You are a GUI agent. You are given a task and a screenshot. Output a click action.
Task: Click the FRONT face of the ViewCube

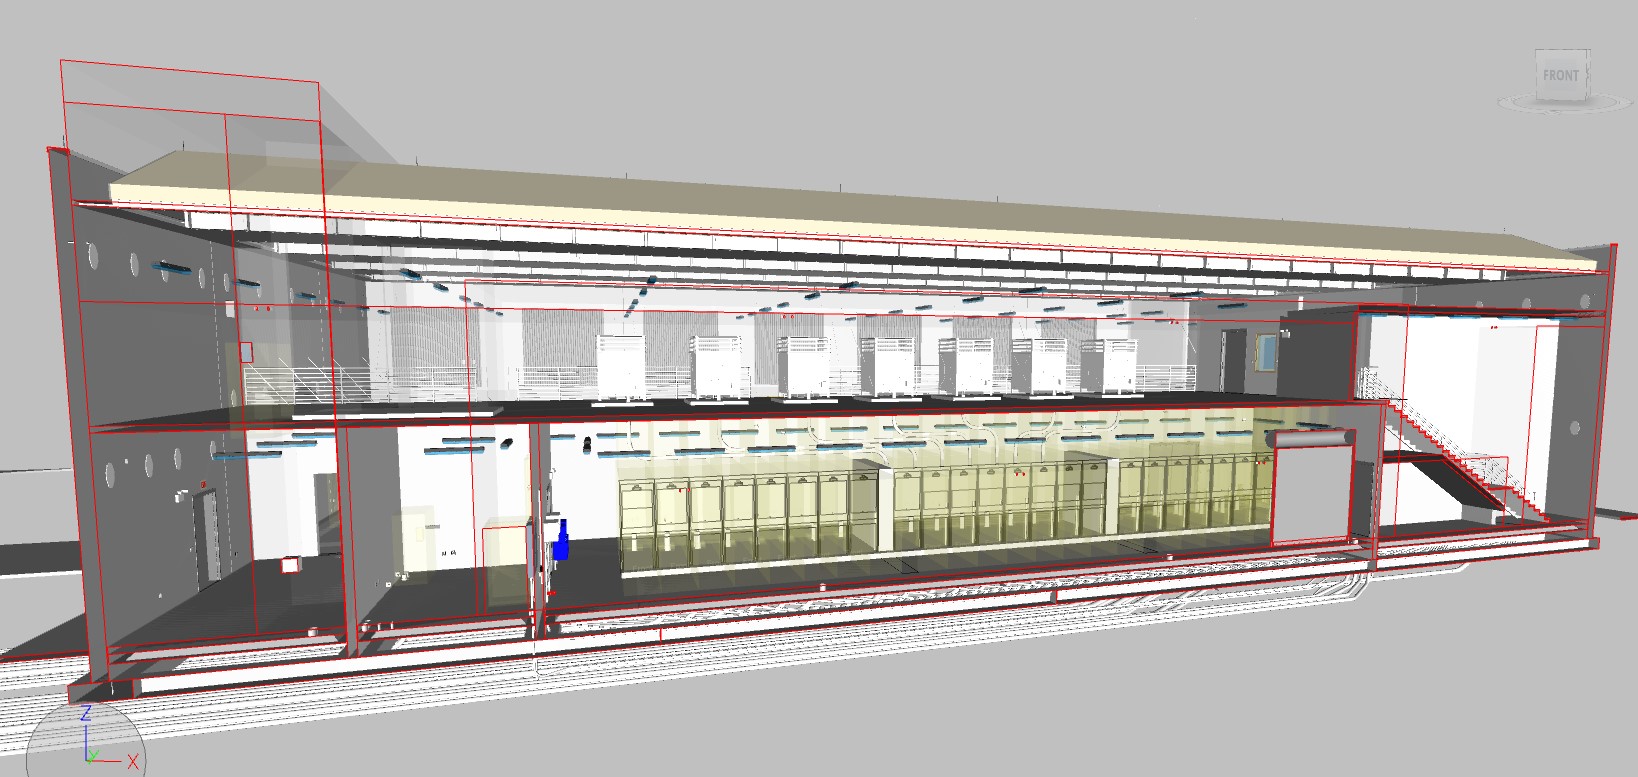[1560, 75]
